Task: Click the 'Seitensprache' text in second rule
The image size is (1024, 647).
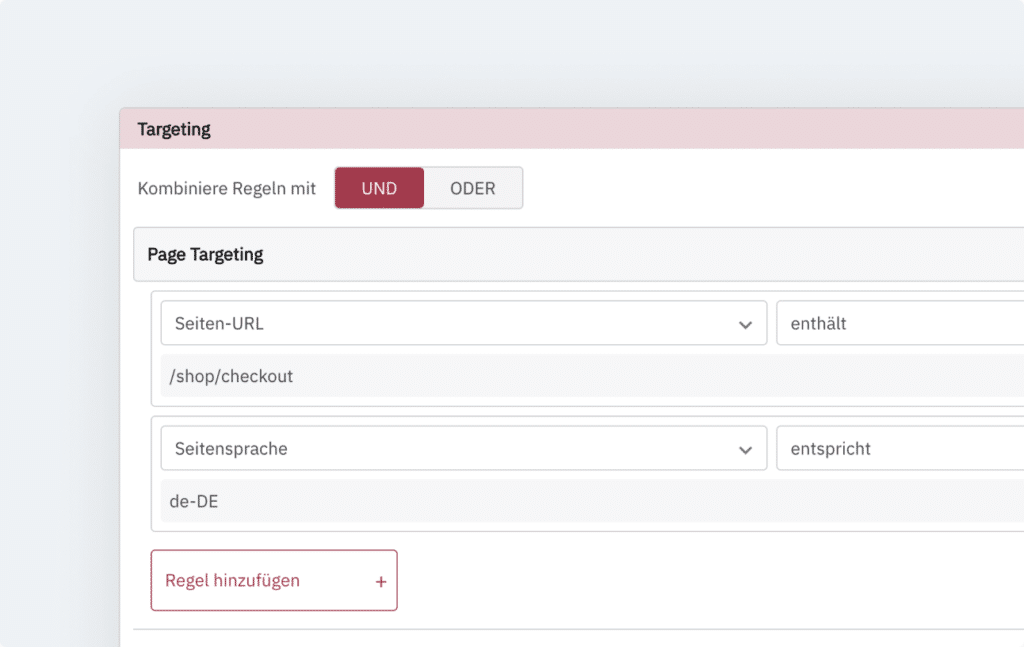Action: click(x=231, y=450)
